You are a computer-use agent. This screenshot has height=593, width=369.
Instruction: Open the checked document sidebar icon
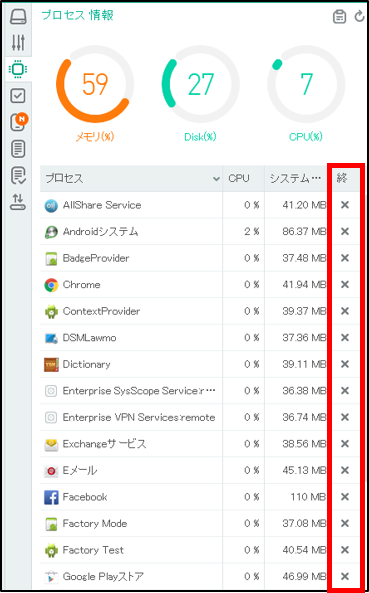click(x=18, y=176)
